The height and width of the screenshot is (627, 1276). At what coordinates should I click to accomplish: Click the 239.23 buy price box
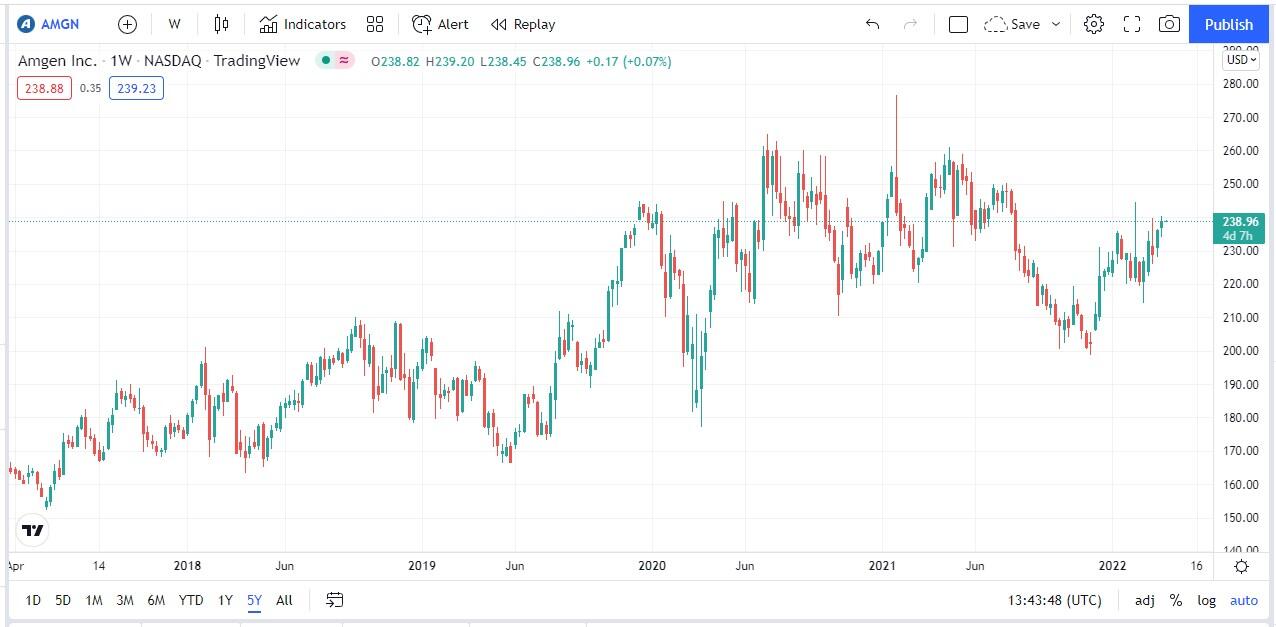[136, 88]
